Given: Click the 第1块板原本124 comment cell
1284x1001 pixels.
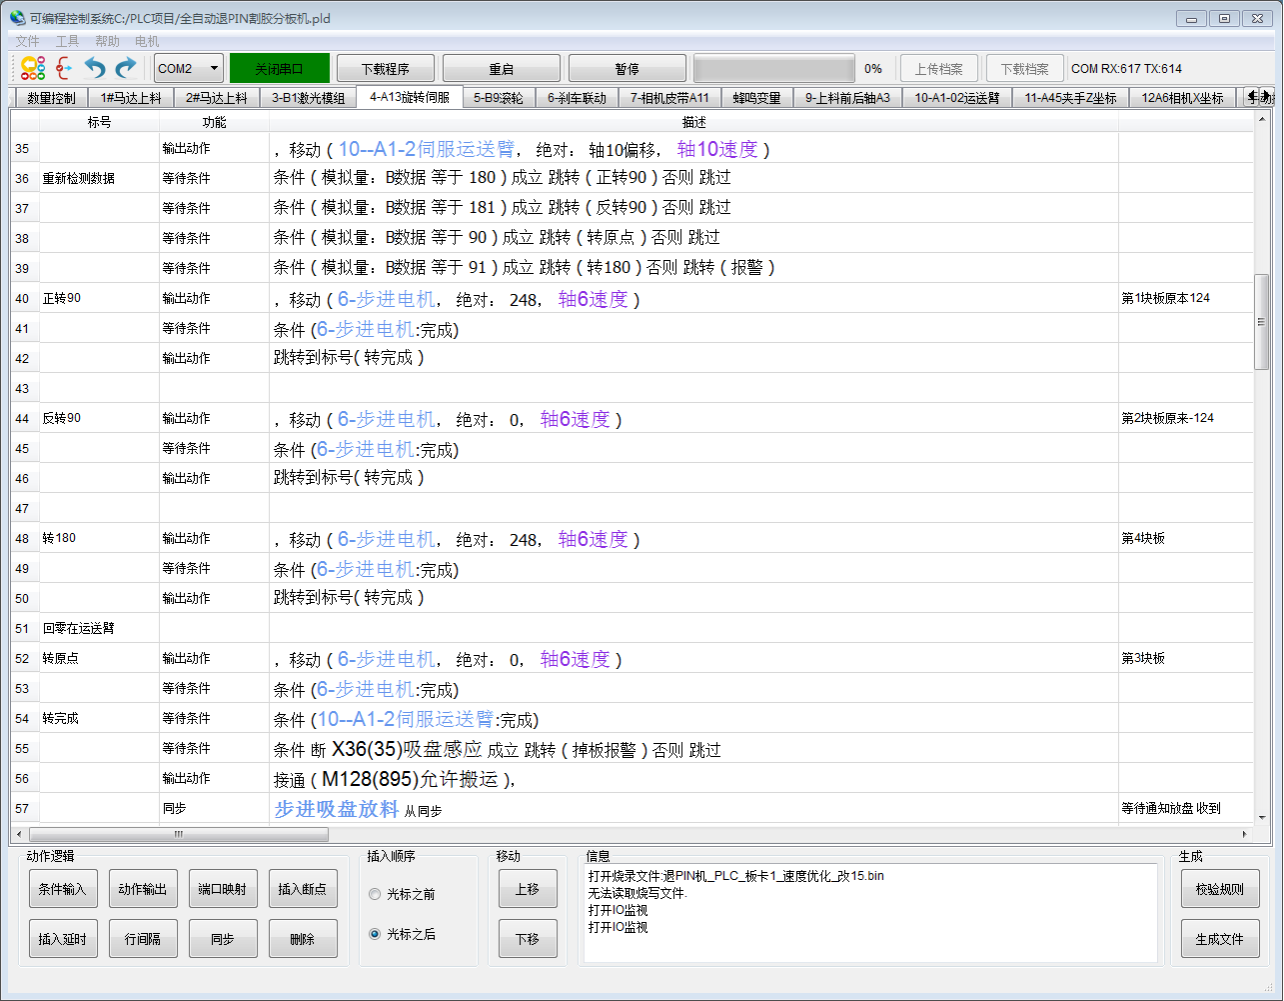Looking at the screenshot, I should click(1185, 298).
